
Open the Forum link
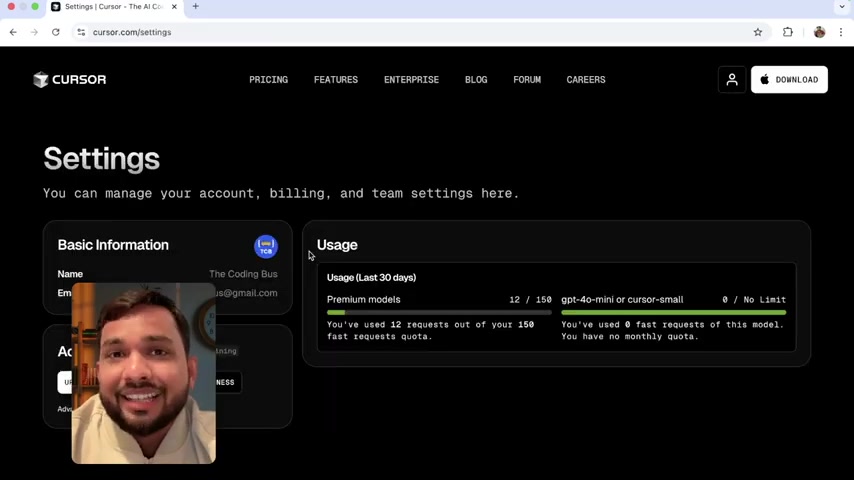[527, 80]
